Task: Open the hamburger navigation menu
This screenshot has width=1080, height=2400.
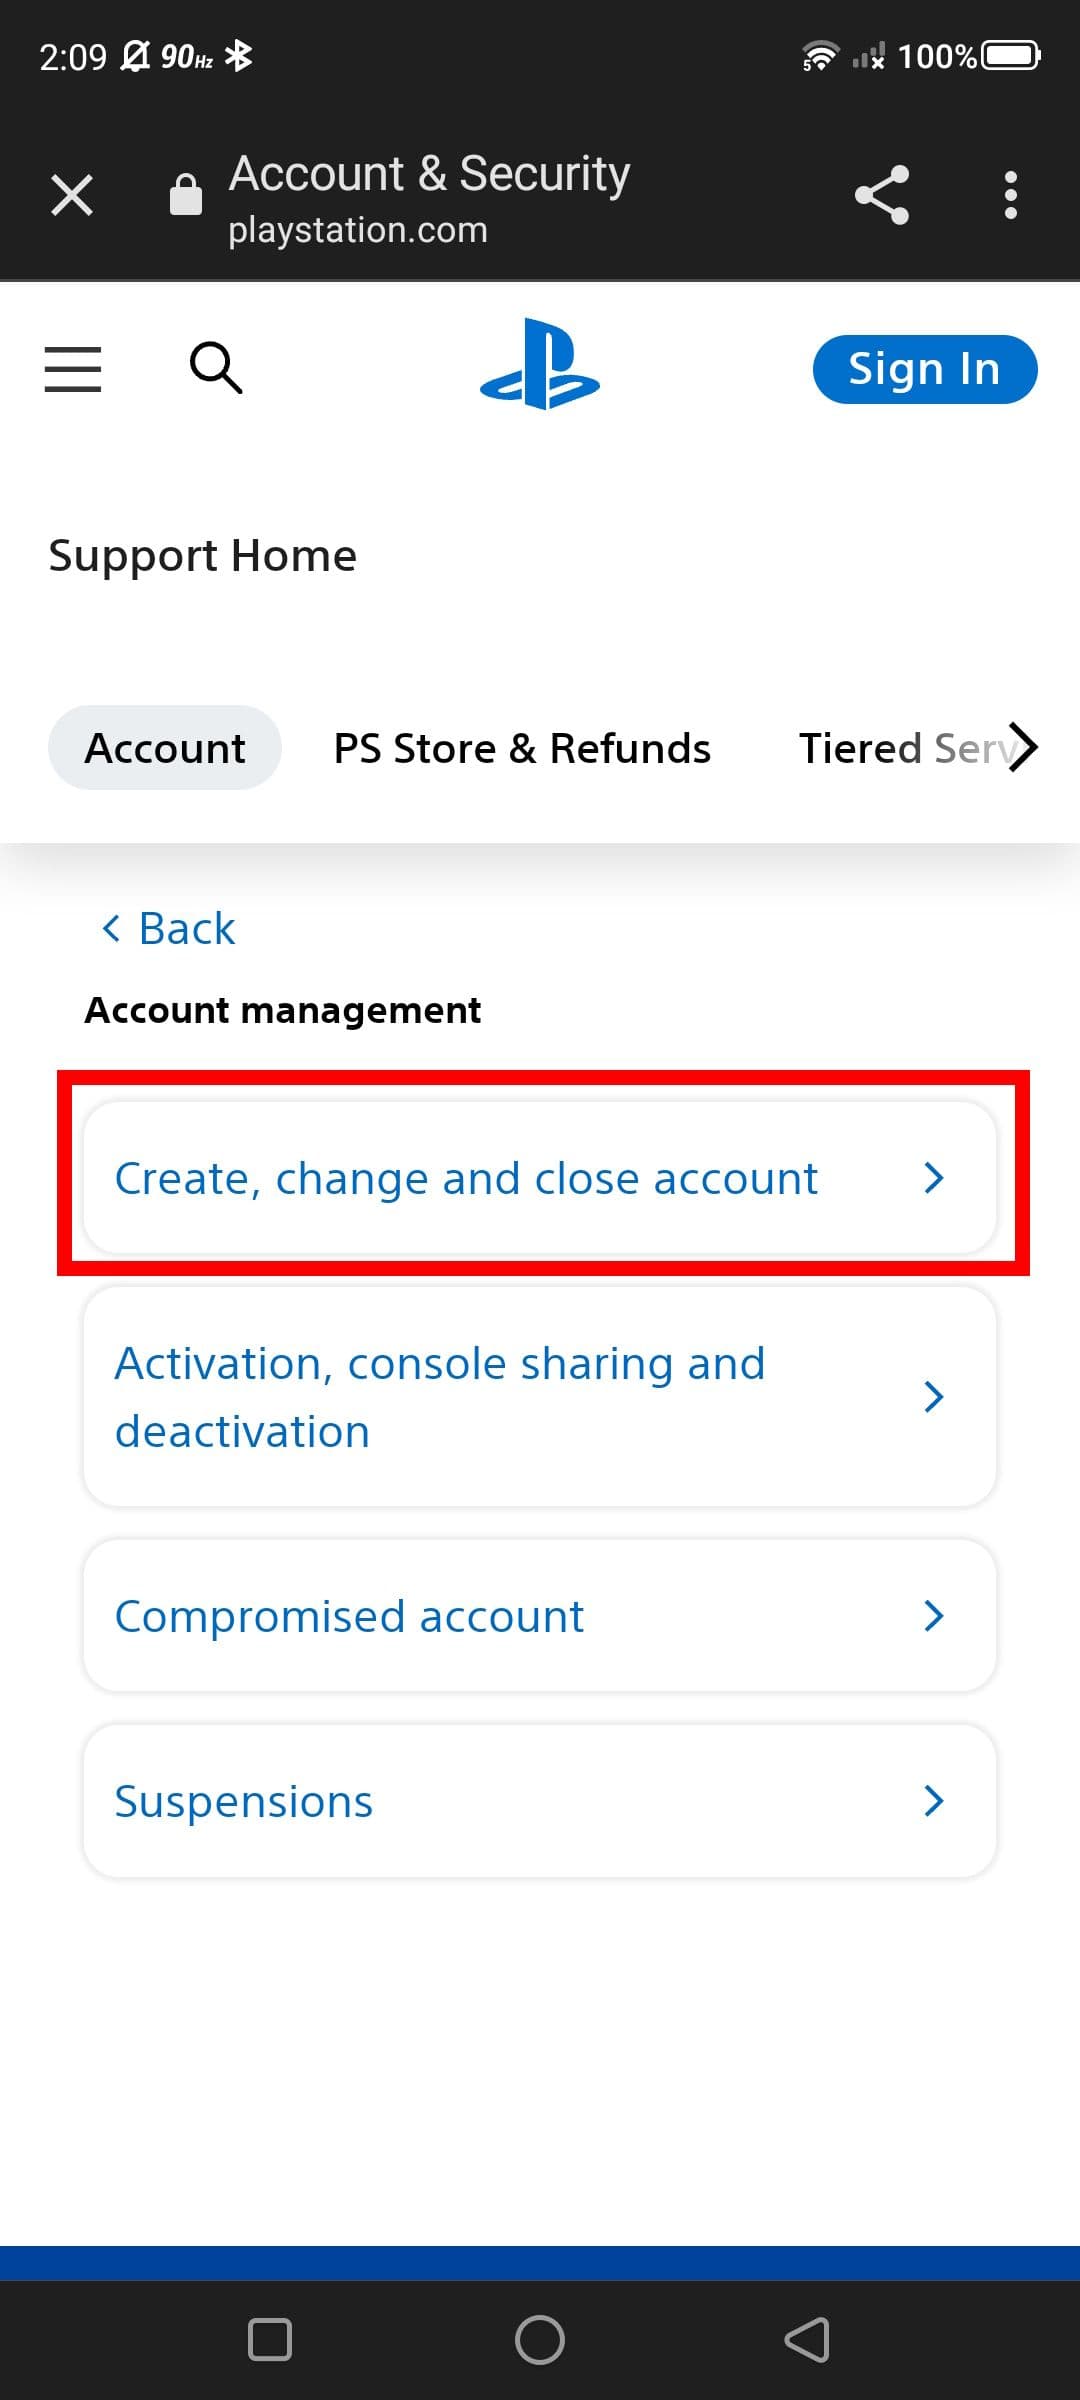Action: (x=73, y=369)
